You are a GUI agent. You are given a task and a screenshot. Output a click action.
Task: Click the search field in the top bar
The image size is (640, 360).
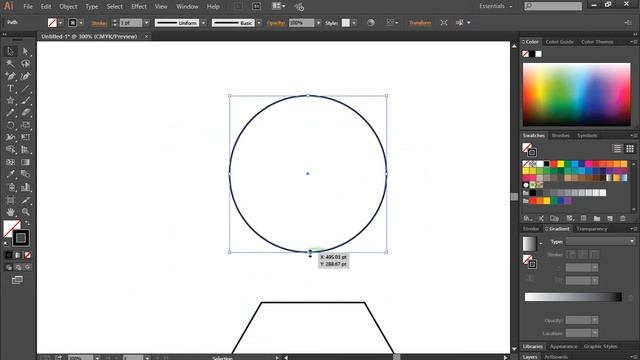pos(553,6)
